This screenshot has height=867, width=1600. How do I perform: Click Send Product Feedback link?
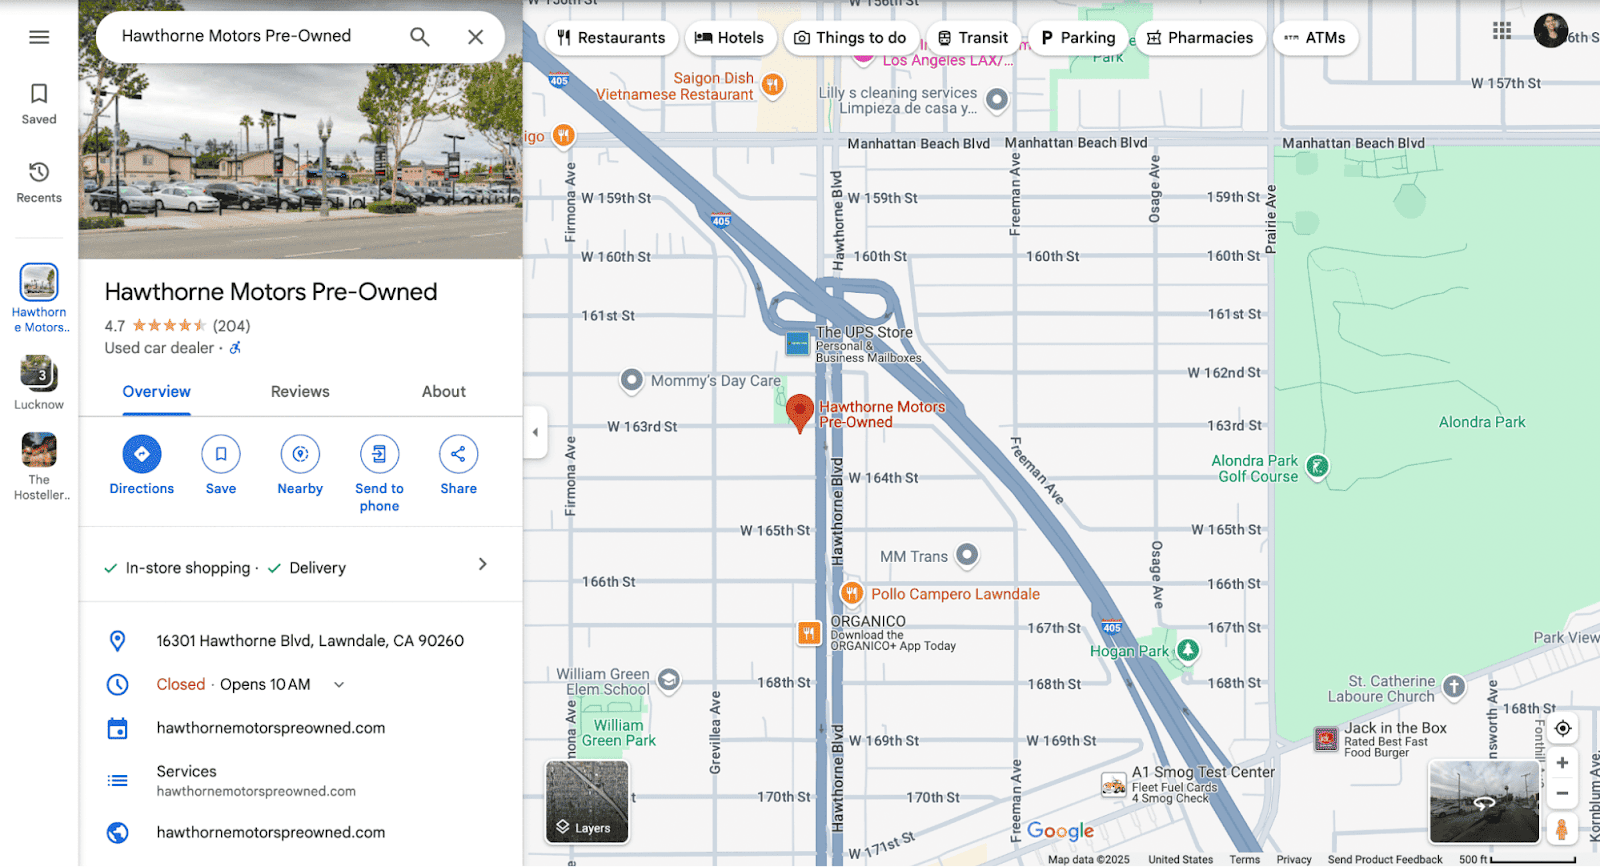(x=1385, y=859)
